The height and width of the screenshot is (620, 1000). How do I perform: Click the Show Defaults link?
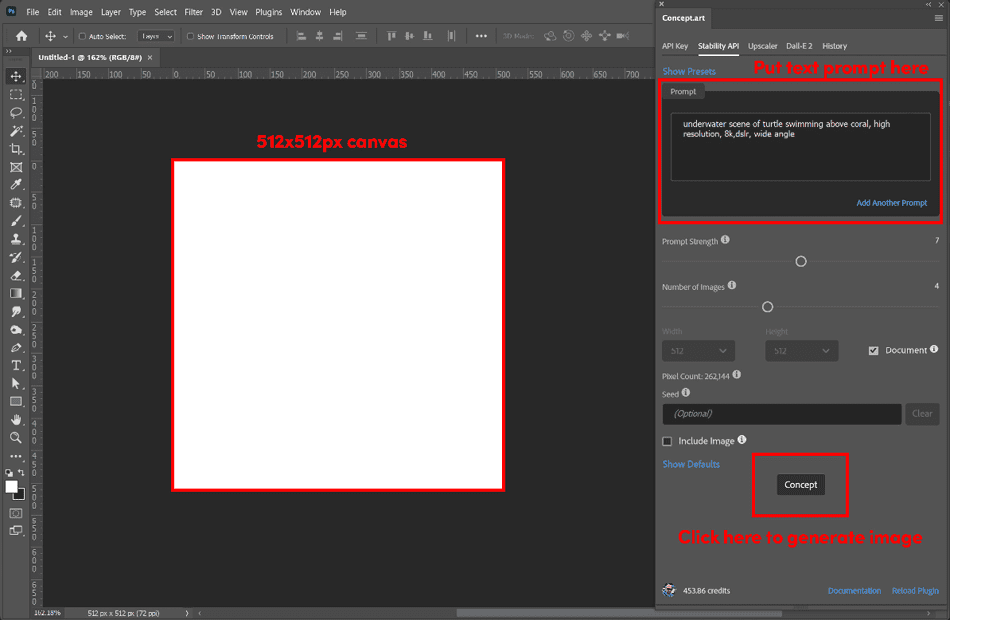(691, 464)
